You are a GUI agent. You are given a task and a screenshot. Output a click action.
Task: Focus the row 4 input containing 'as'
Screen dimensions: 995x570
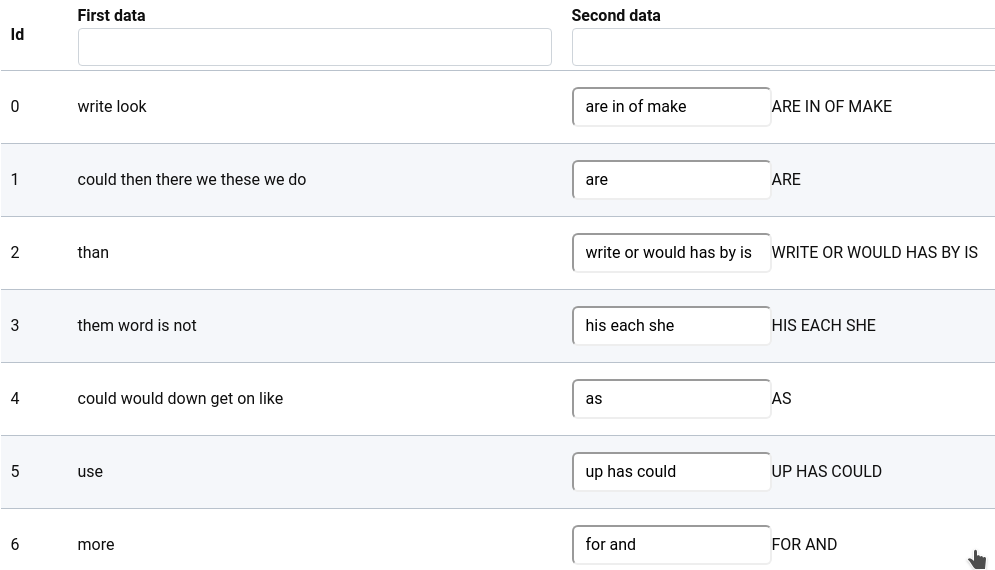(x=671, y=399)
